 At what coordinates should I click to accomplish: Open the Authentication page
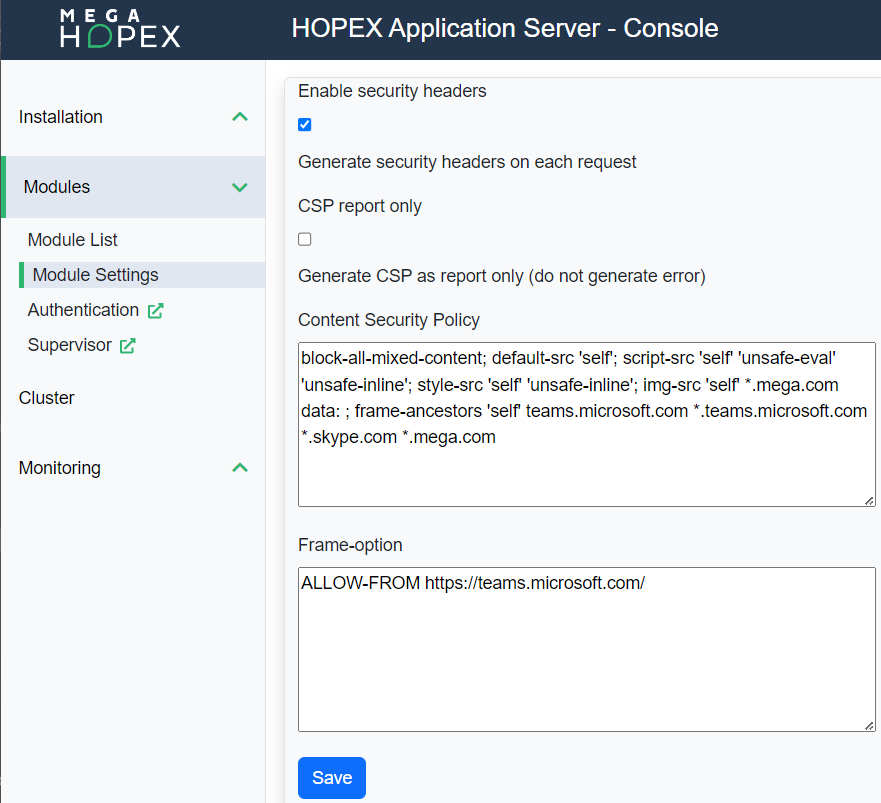click(83, 310)
